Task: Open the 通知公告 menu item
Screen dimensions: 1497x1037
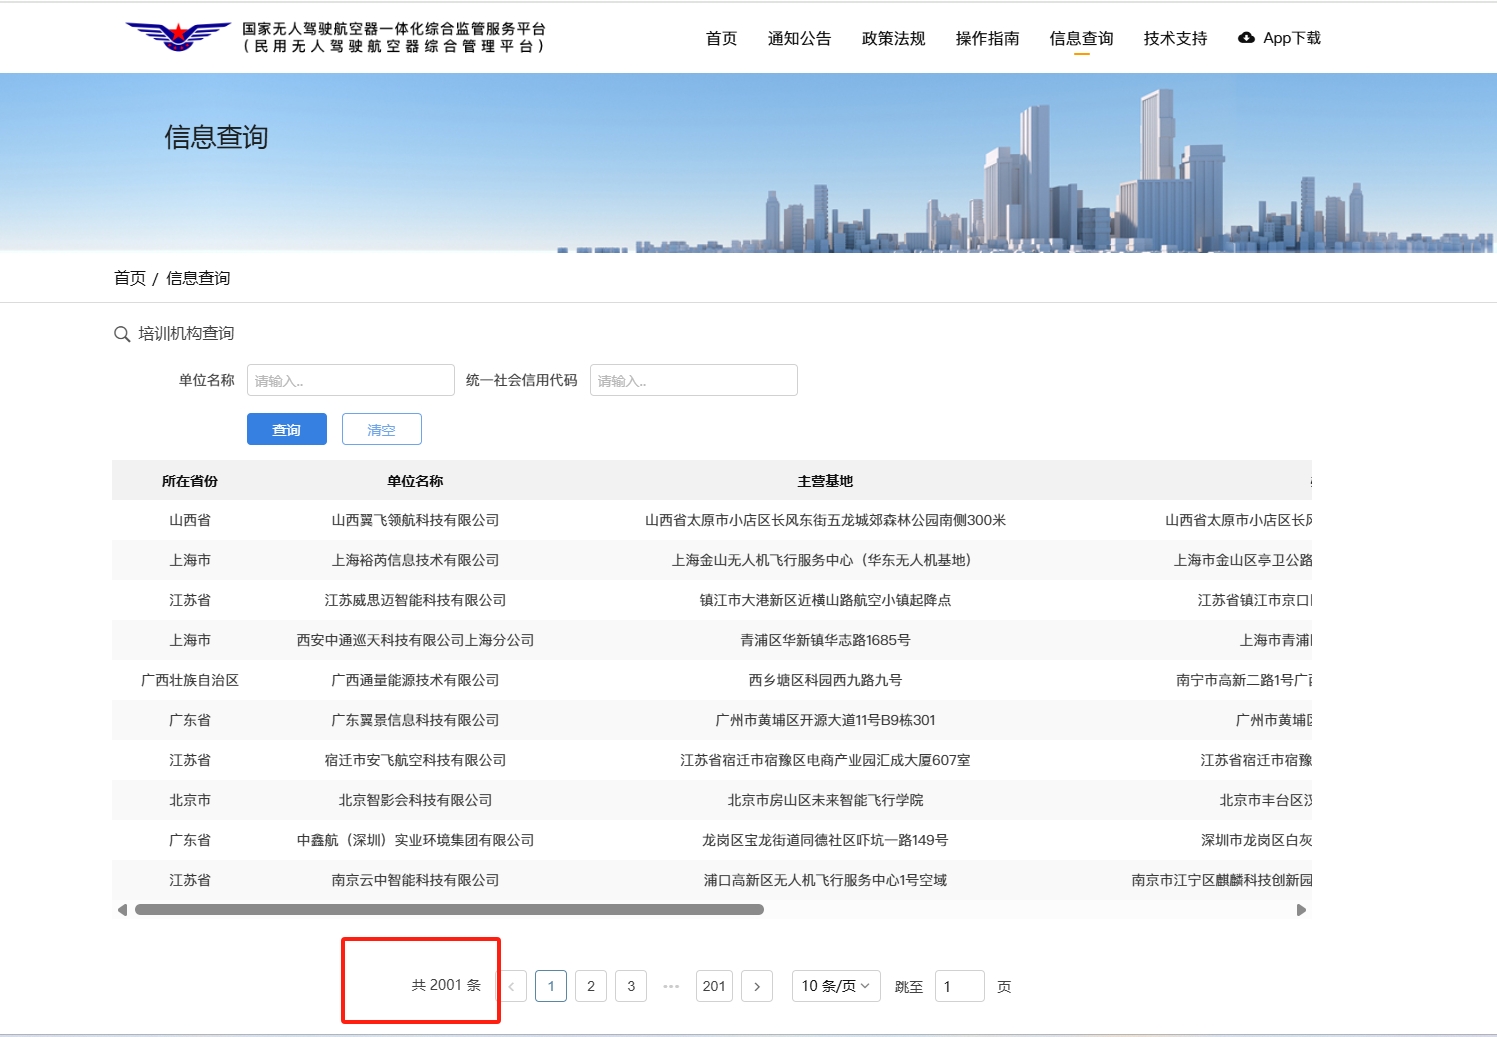Action: click(x=799, y=38)
